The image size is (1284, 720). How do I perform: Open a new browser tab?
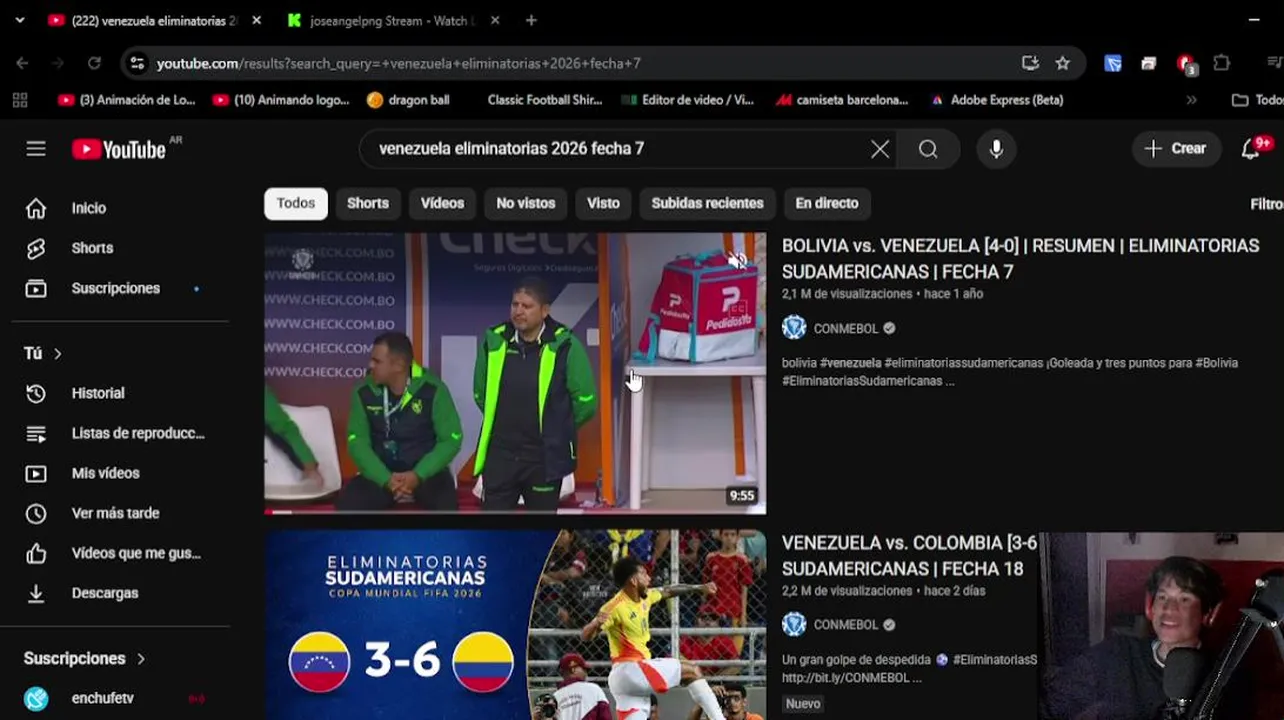coord(531,20)
